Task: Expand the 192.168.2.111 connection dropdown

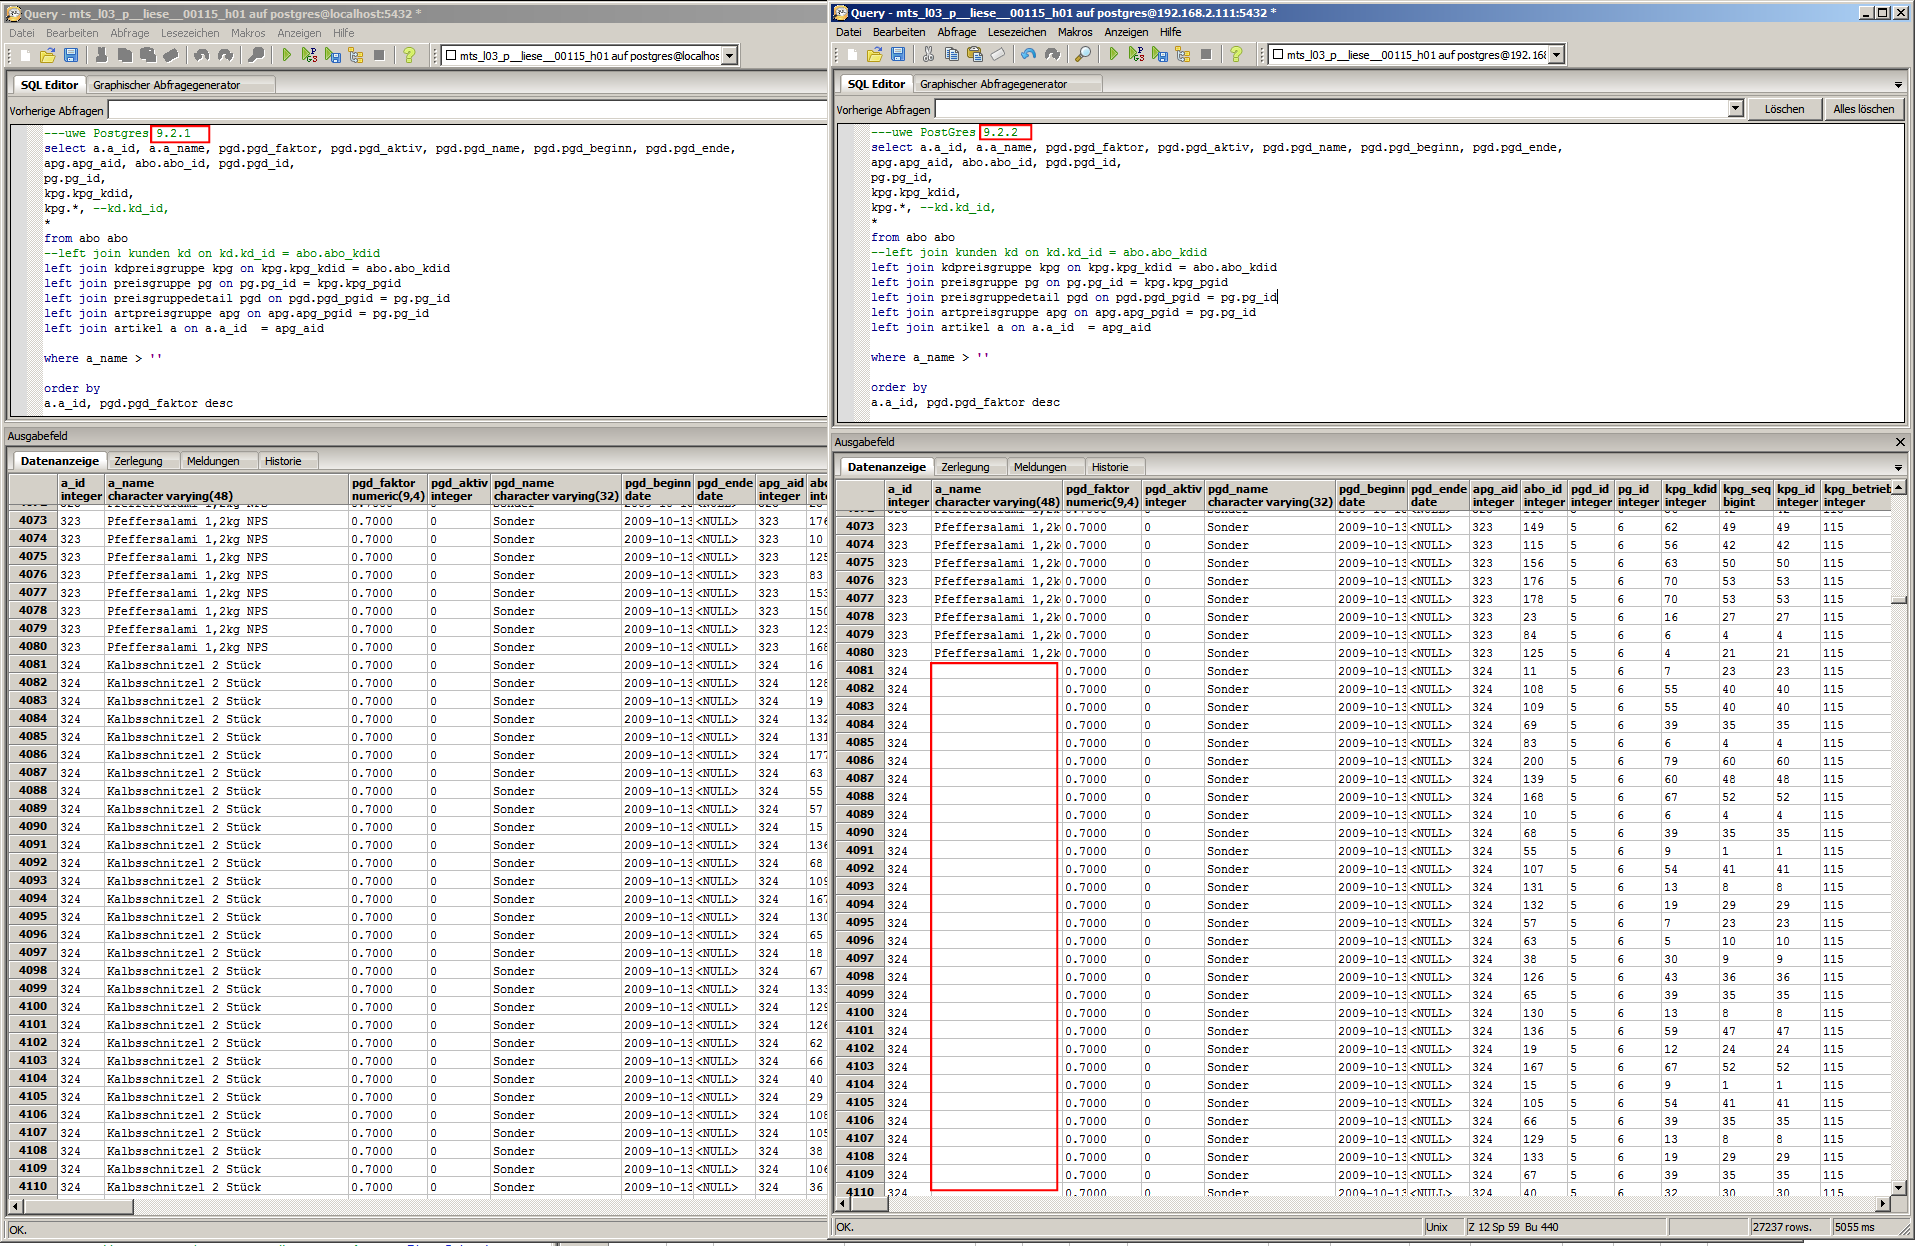Action: tap(1556, 55)
